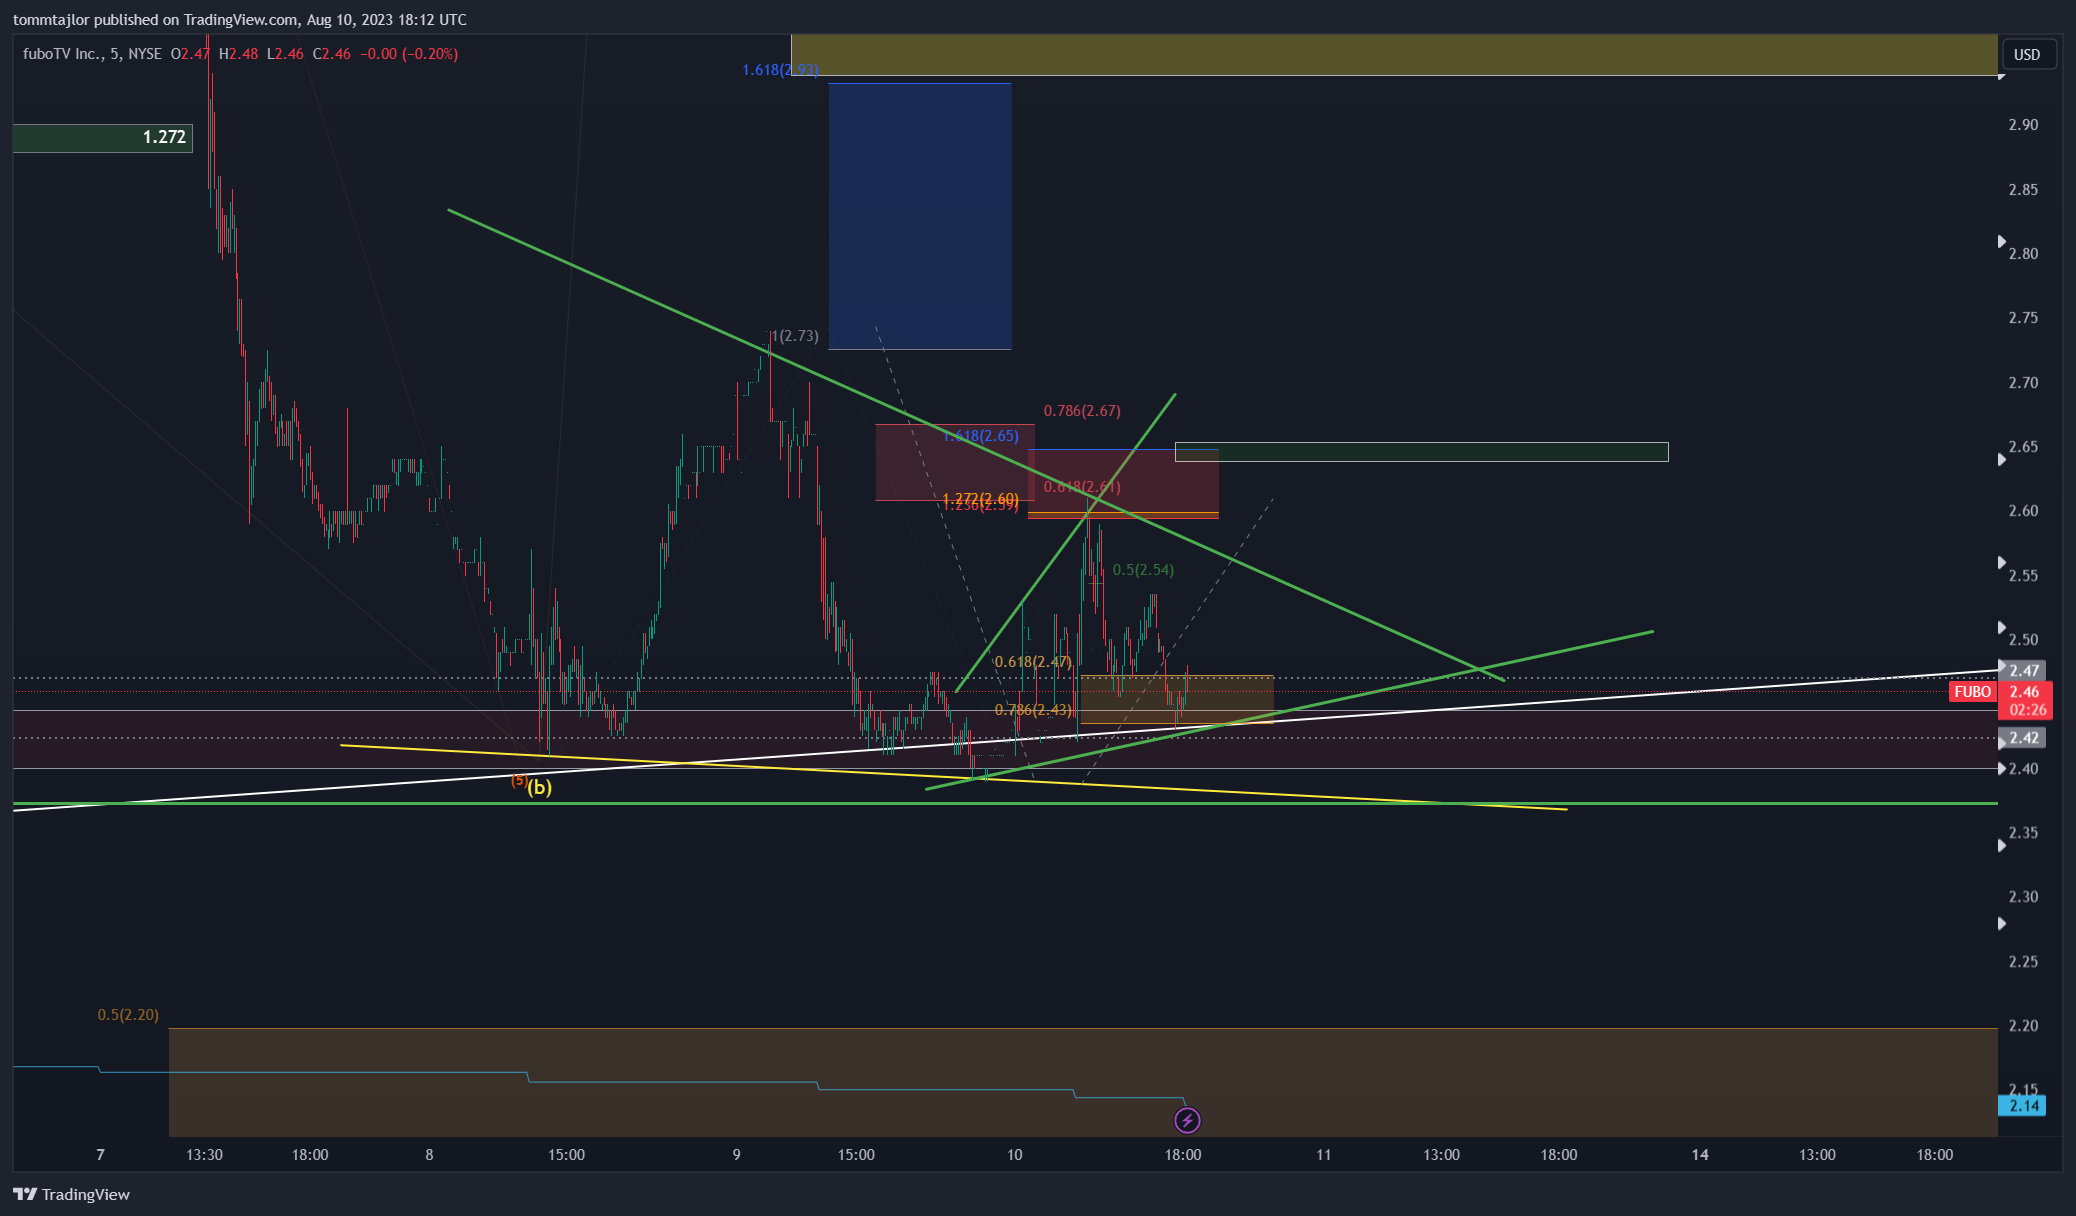Select the 1.618(2.65) blue fib label
This screenshot has height=1216, width=2076.
tap(981, 436)
